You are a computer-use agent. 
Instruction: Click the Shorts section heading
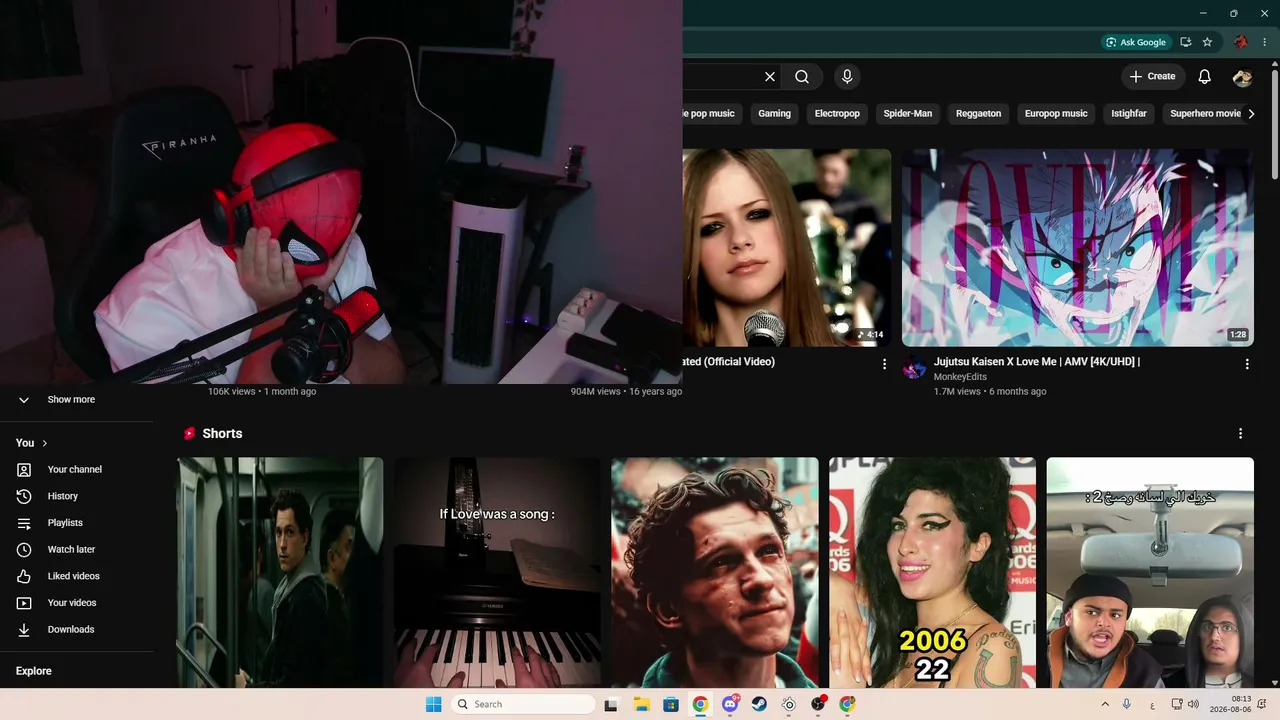tap(222, 434)
